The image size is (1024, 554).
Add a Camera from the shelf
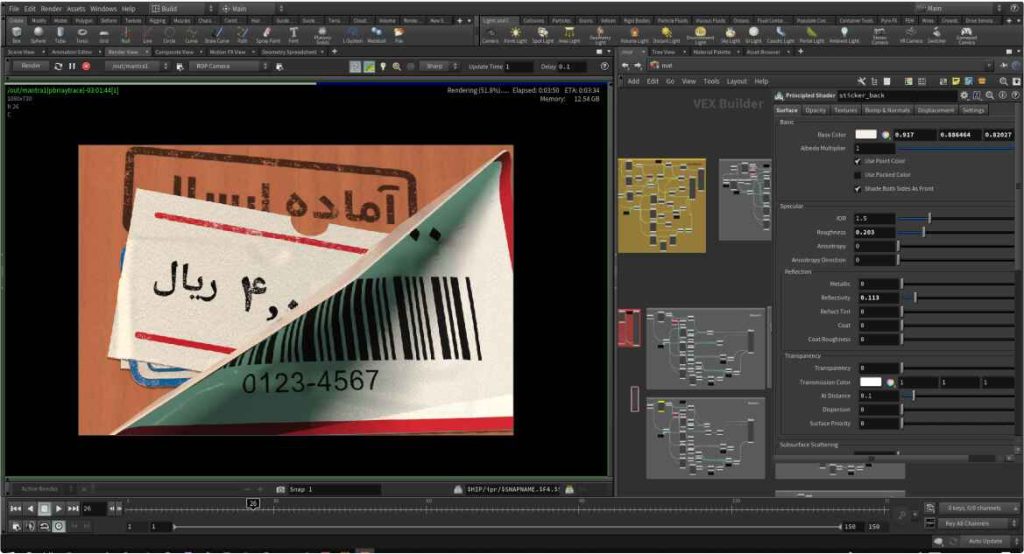click(x=490, y=35)
